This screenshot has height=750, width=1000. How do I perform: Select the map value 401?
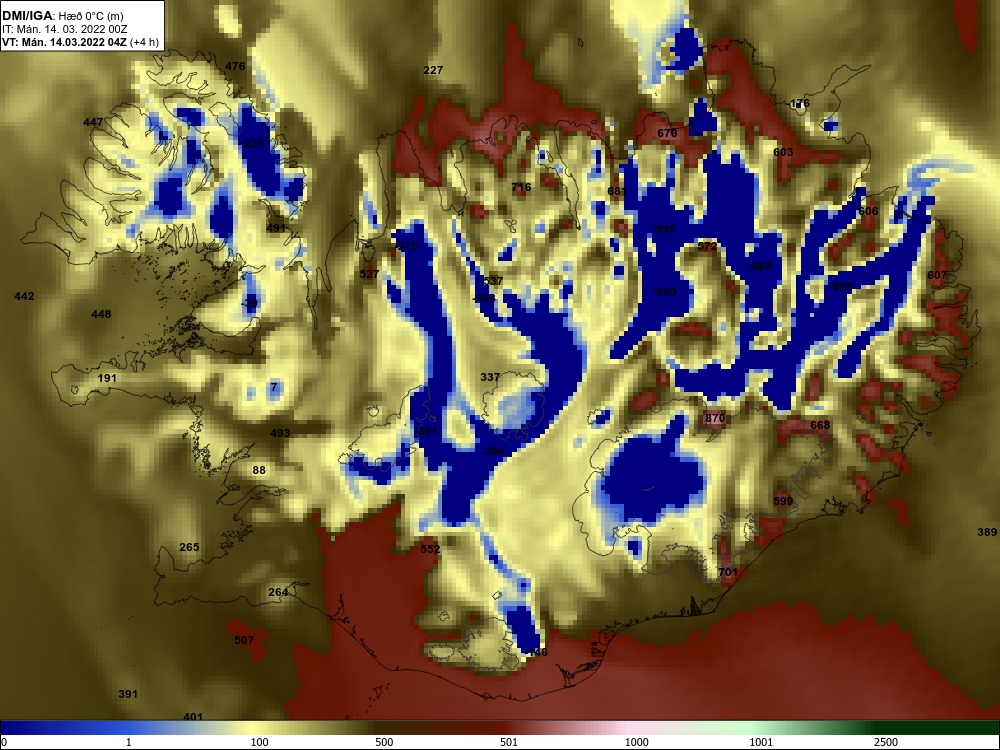[193, 717]
